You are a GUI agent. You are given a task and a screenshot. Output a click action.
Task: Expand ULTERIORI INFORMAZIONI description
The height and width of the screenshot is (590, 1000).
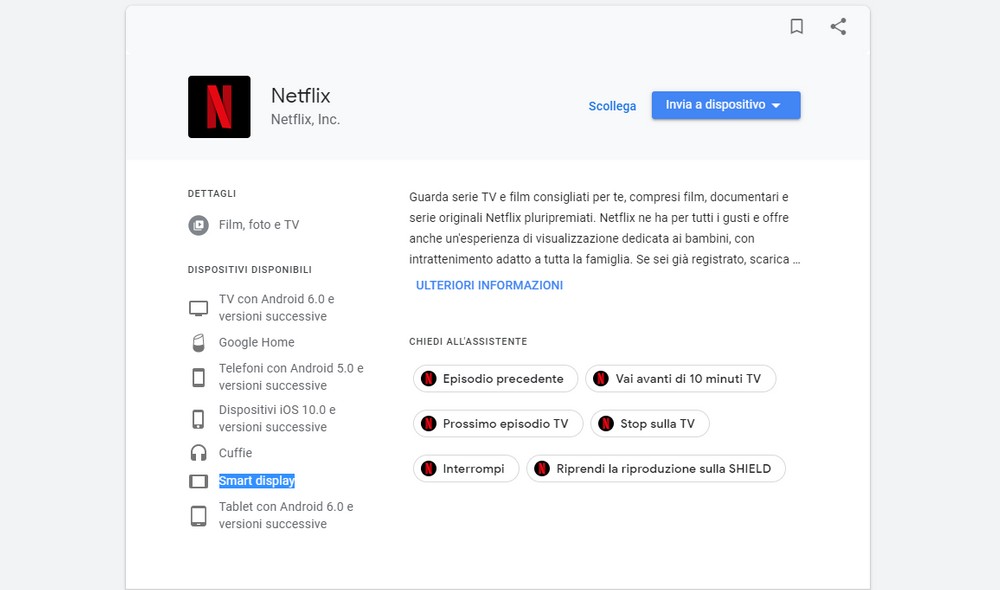coord(489,285)
